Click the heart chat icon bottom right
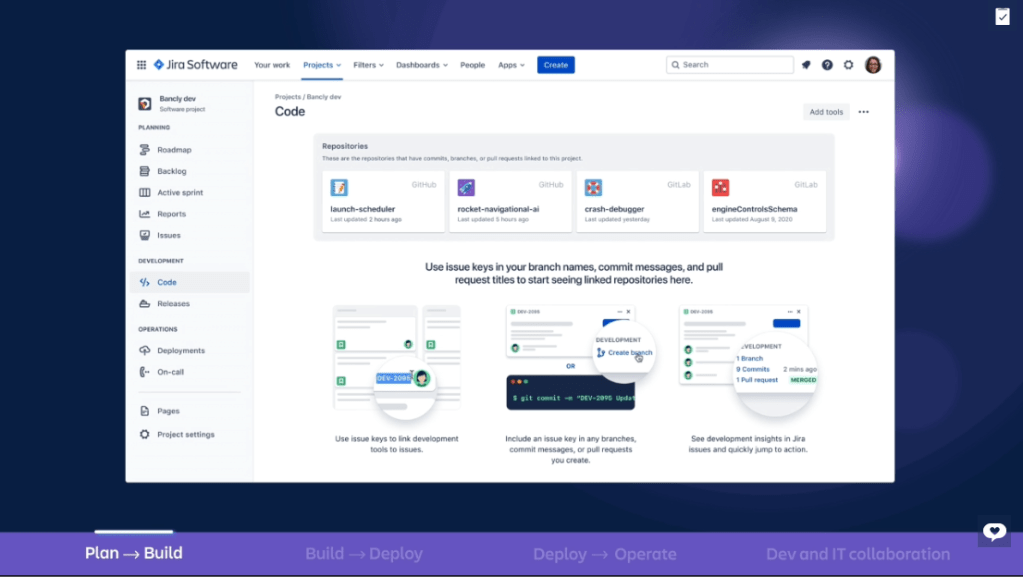This screenshot has height=577, width=1023. [x=994, y=531]
